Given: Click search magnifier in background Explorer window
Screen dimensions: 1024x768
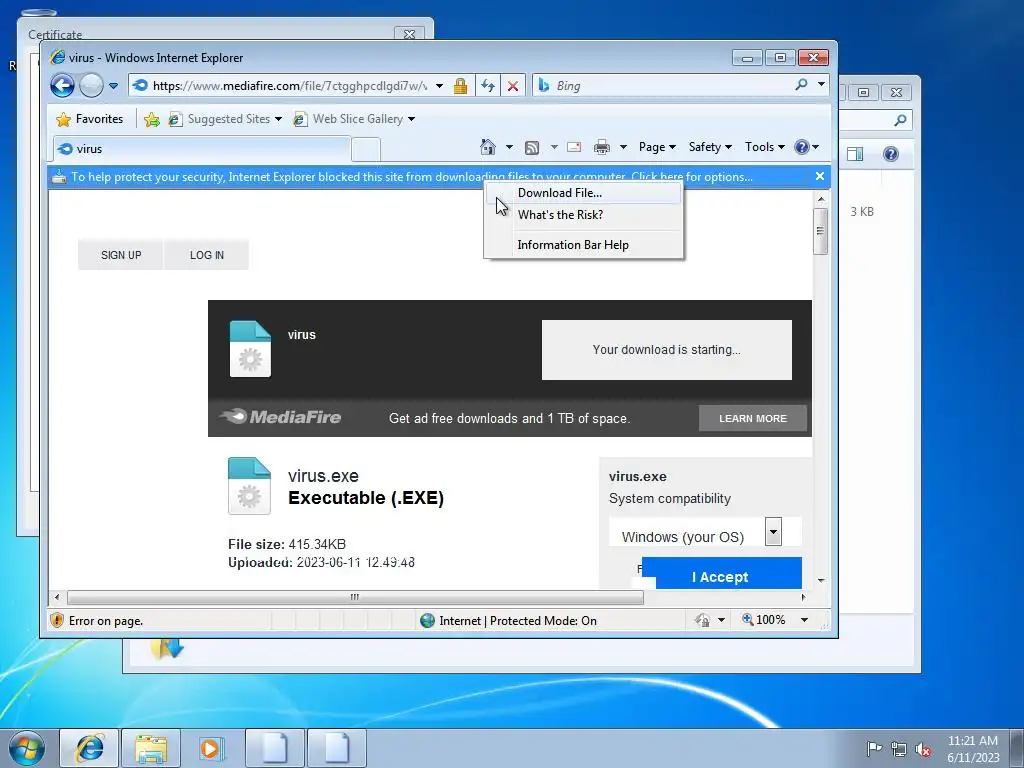Looking at the screenshot, I should 901,120.
